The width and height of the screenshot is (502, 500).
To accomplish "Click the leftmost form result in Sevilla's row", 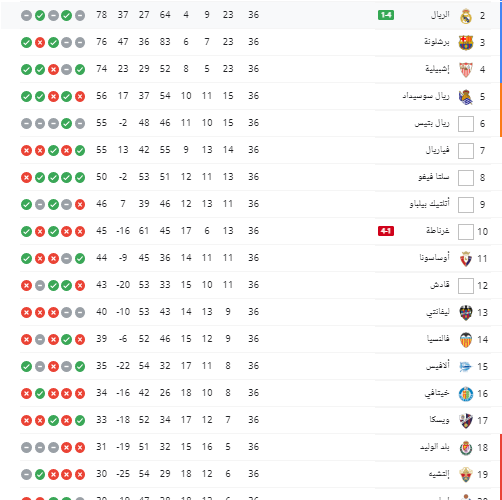I will (26, 70).
